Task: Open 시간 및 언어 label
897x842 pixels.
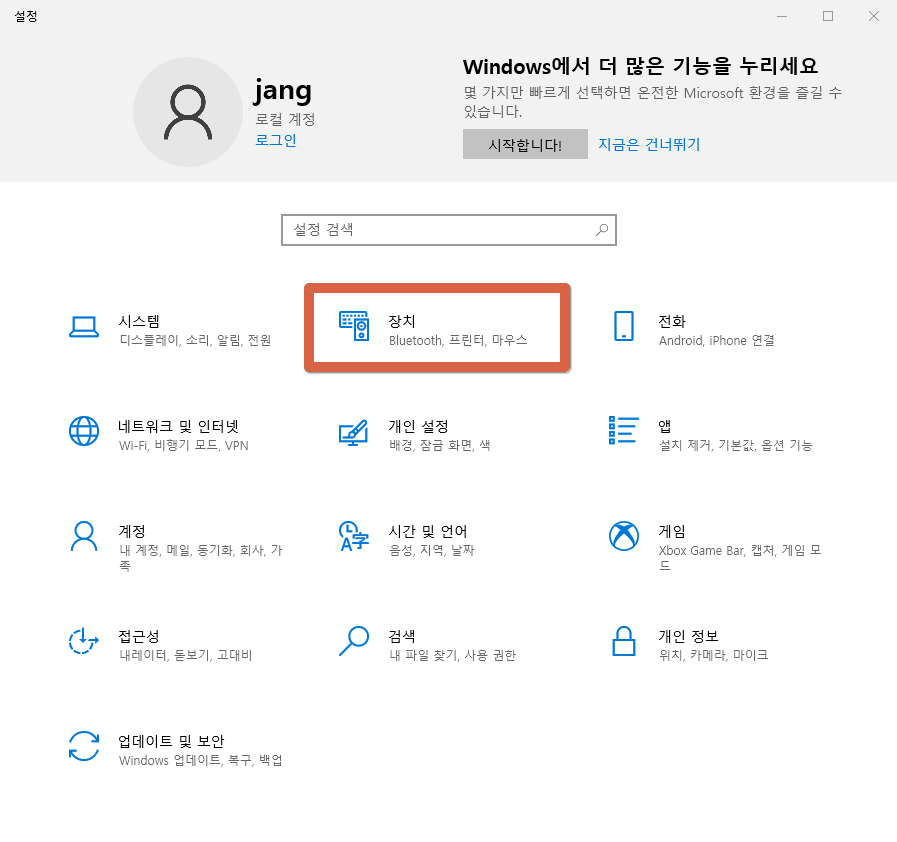Action: 428,531
